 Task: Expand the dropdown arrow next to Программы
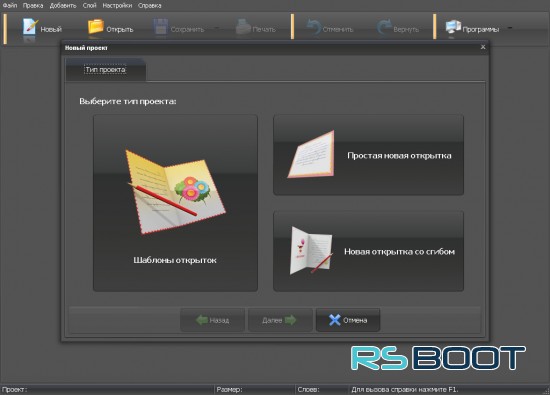pyautogui.click(x=510, y=28)
